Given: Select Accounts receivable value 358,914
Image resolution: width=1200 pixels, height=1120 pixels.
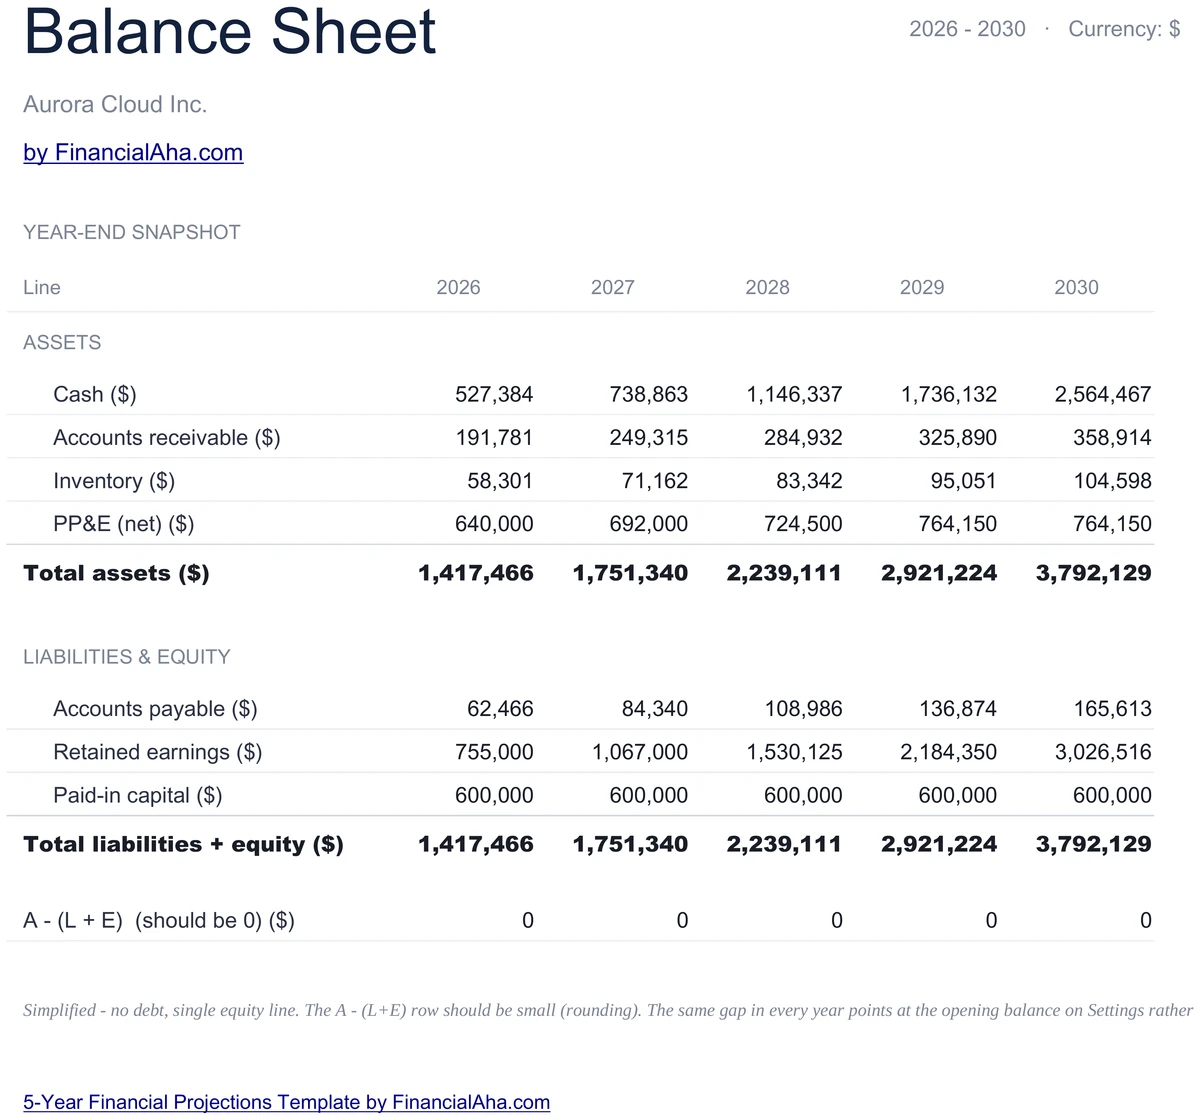Looking at the screenshot, I should [1112, 437].
